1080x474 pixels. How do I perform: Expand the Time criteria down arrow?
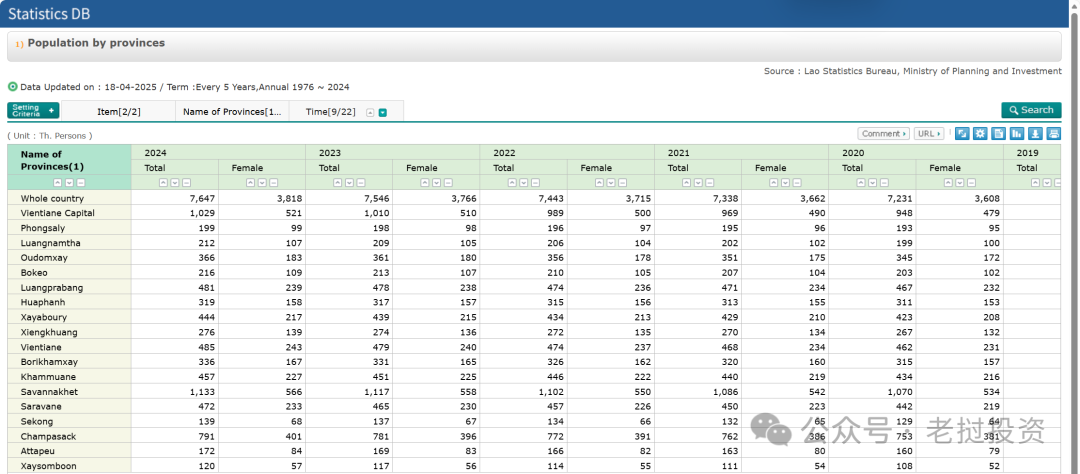point(383,112)
